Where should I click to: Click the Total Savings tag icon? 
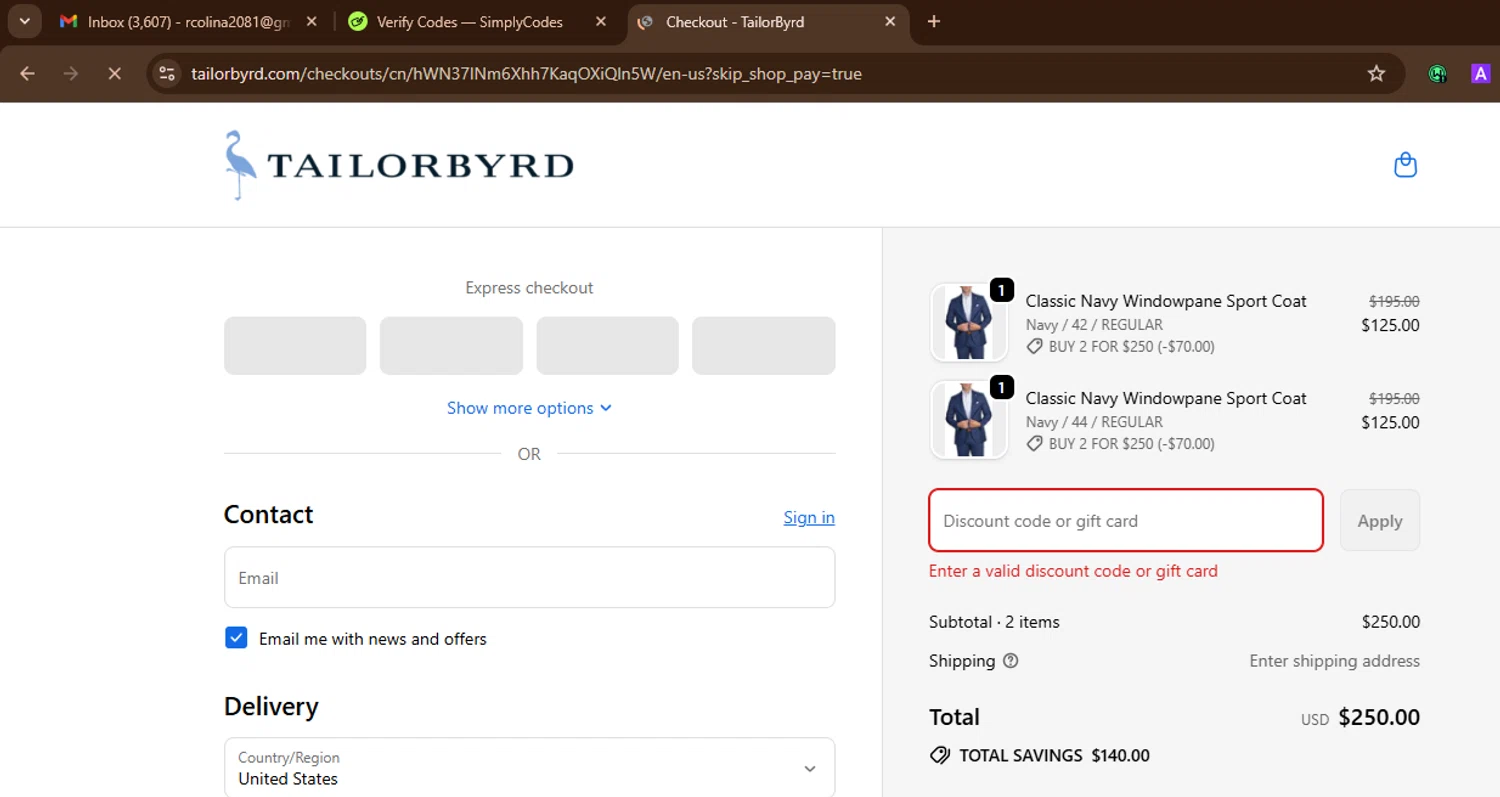coord(940,755)
